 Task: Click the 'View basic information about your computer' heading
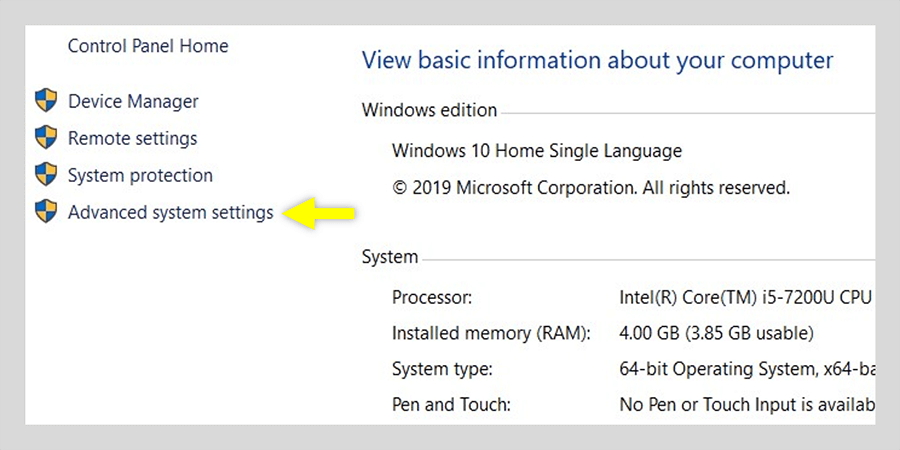(x=597, y=60)
